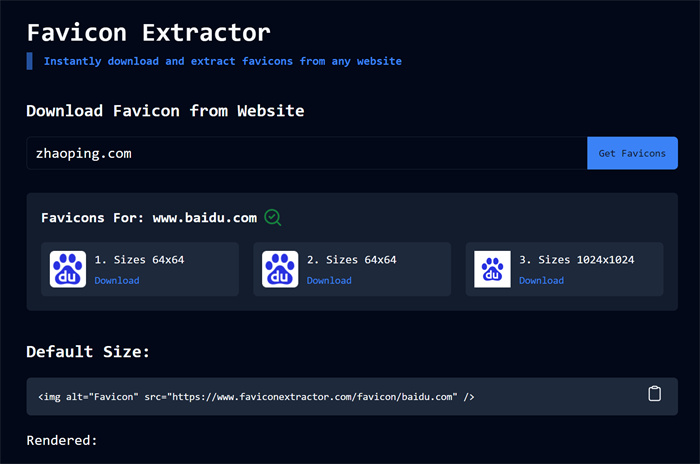Open the second 64x64 Baidu favicon thumbnail
The image size is (700, 464).
coord(280,269)
